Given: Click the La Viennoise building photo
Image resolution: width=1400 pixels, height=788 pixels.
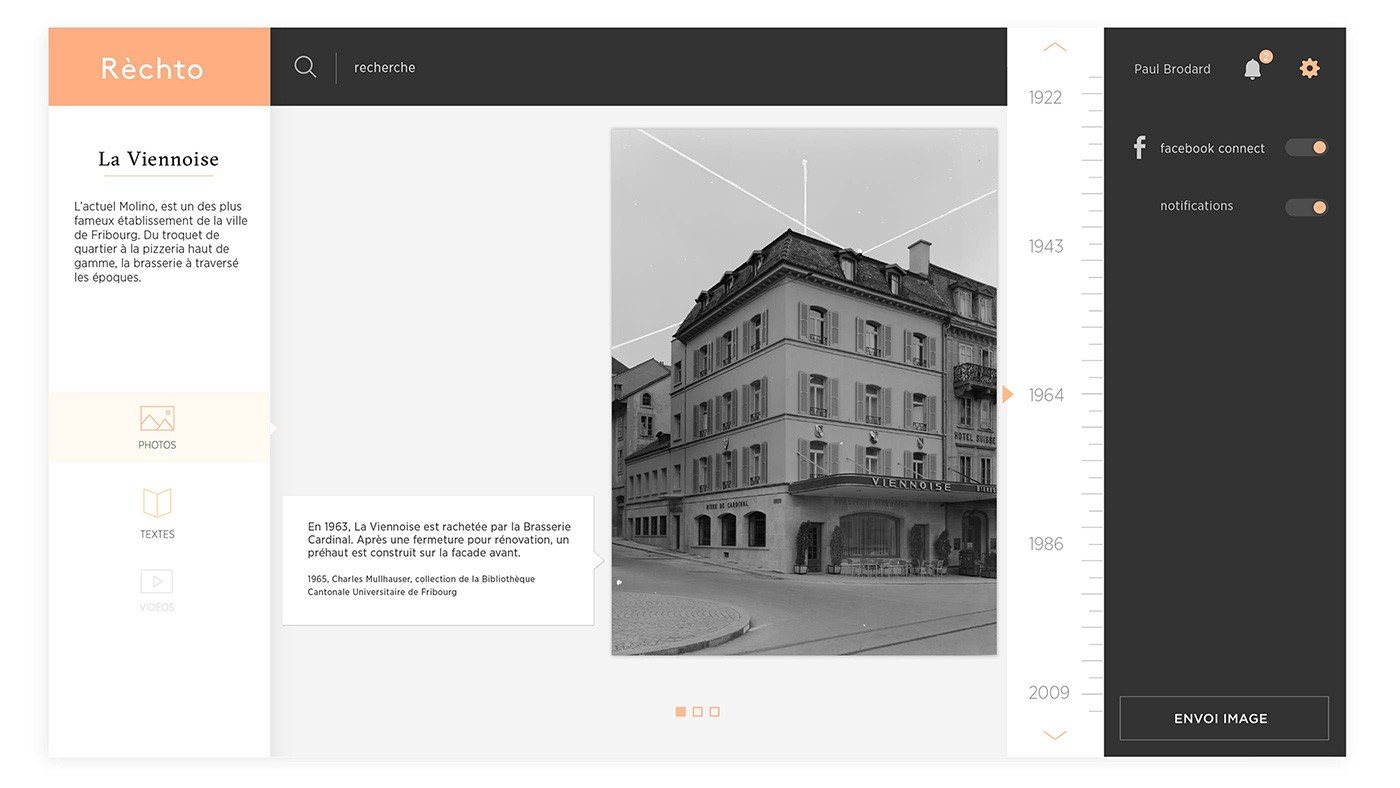Looking at the screenshot, I should coord(804,392).
